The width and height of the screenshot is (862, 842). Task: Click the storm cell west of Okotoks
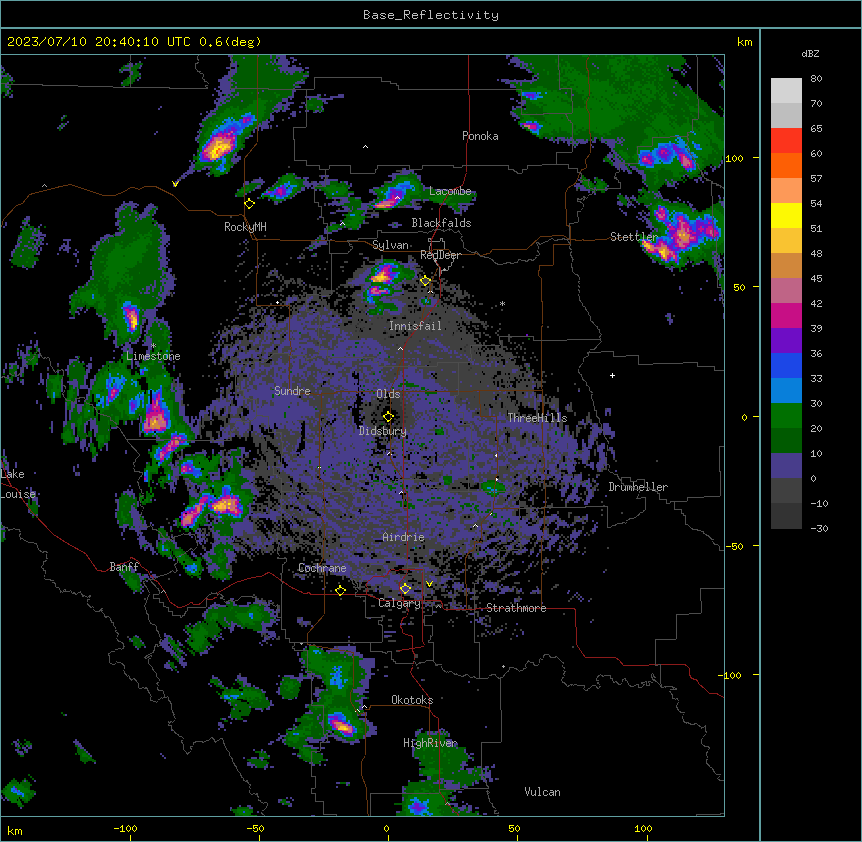point(342,725)
